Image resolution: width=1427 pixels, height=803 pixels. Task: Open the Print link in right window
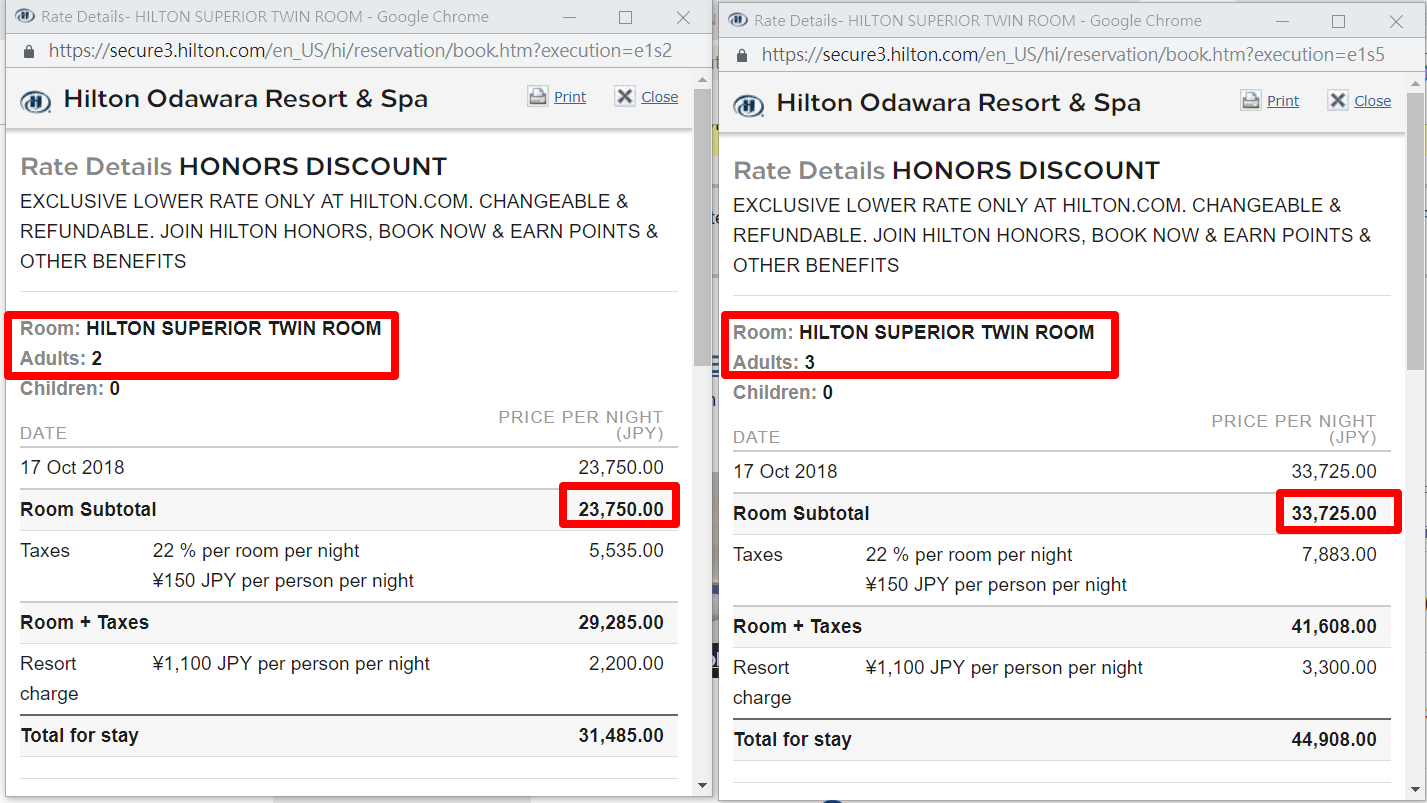tap(1283, 101)
